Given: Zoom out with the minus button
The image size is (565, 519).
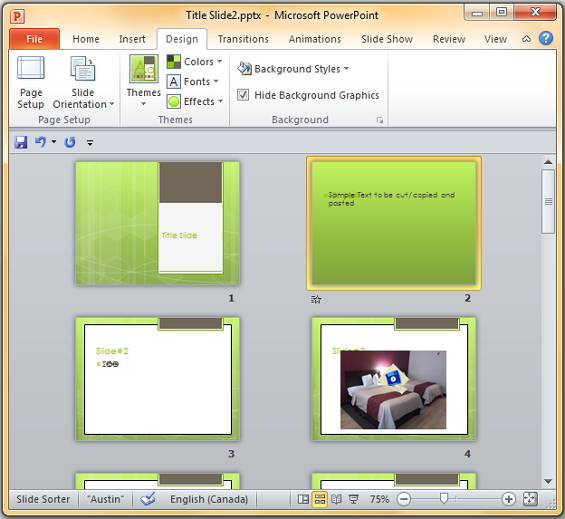Looking at the screenshot, I should (404, 499).
